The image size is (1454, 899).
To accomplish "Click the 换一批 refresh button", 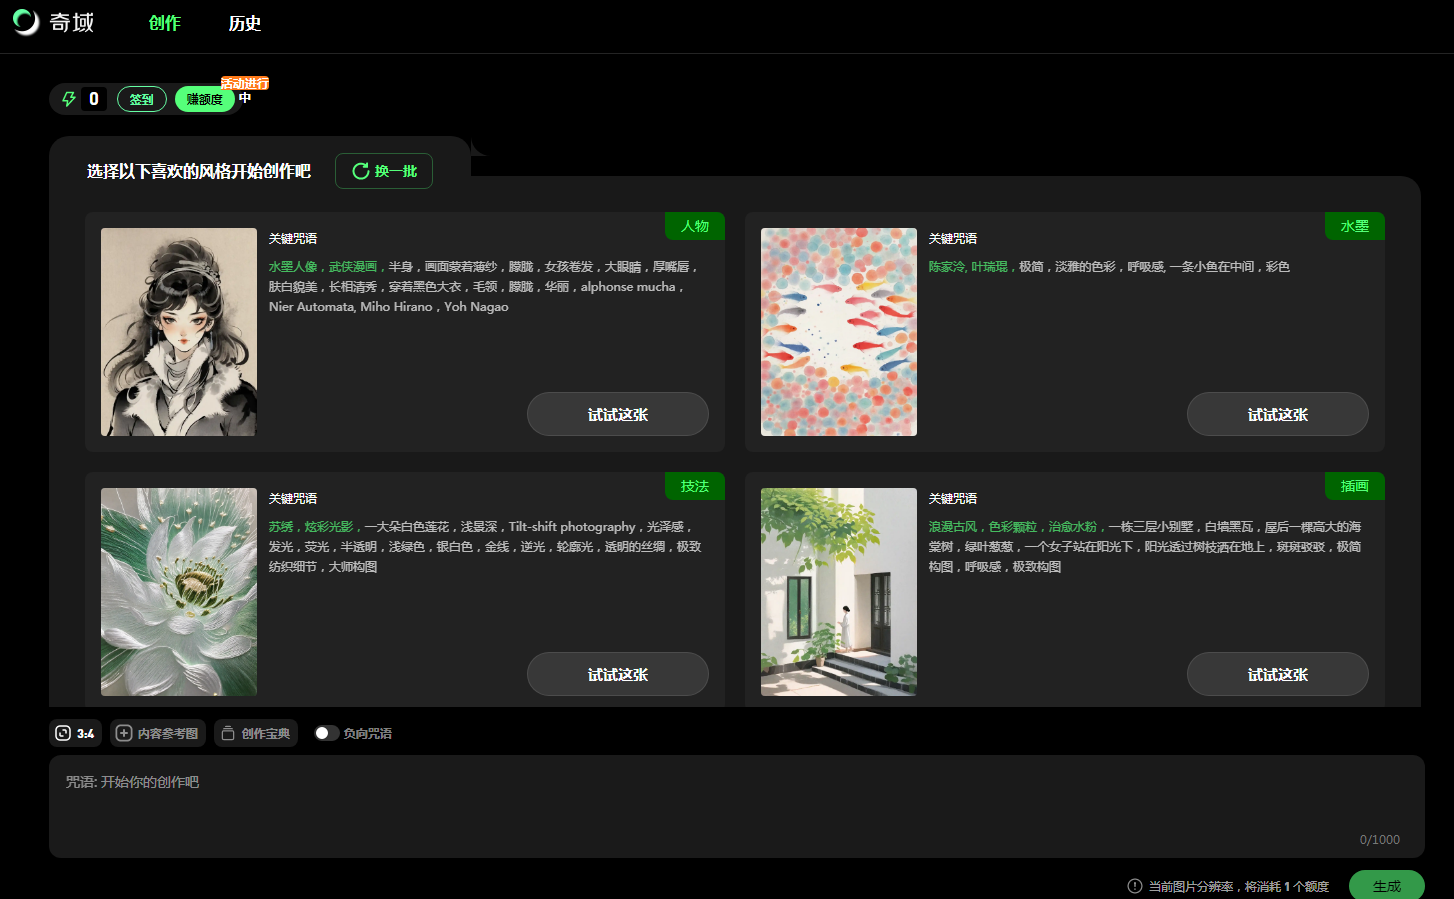I will pyautogui.click(x=384, y=171).
